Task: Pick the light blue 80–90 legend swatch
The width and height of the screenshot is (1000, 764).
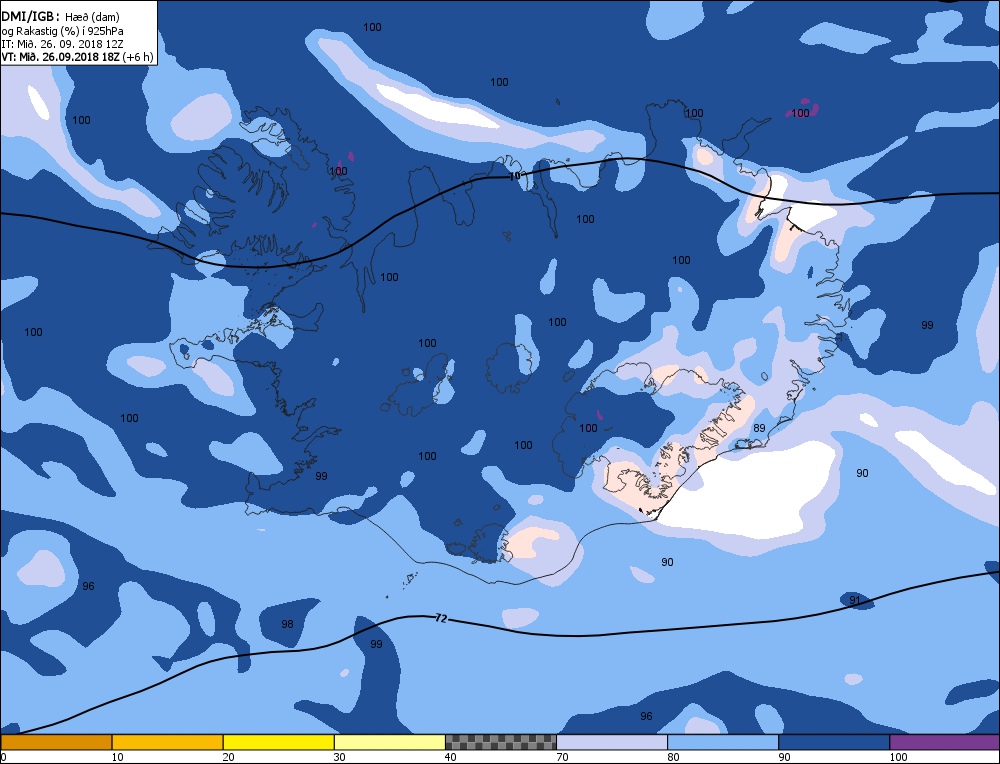Action: tap(723, 742)
